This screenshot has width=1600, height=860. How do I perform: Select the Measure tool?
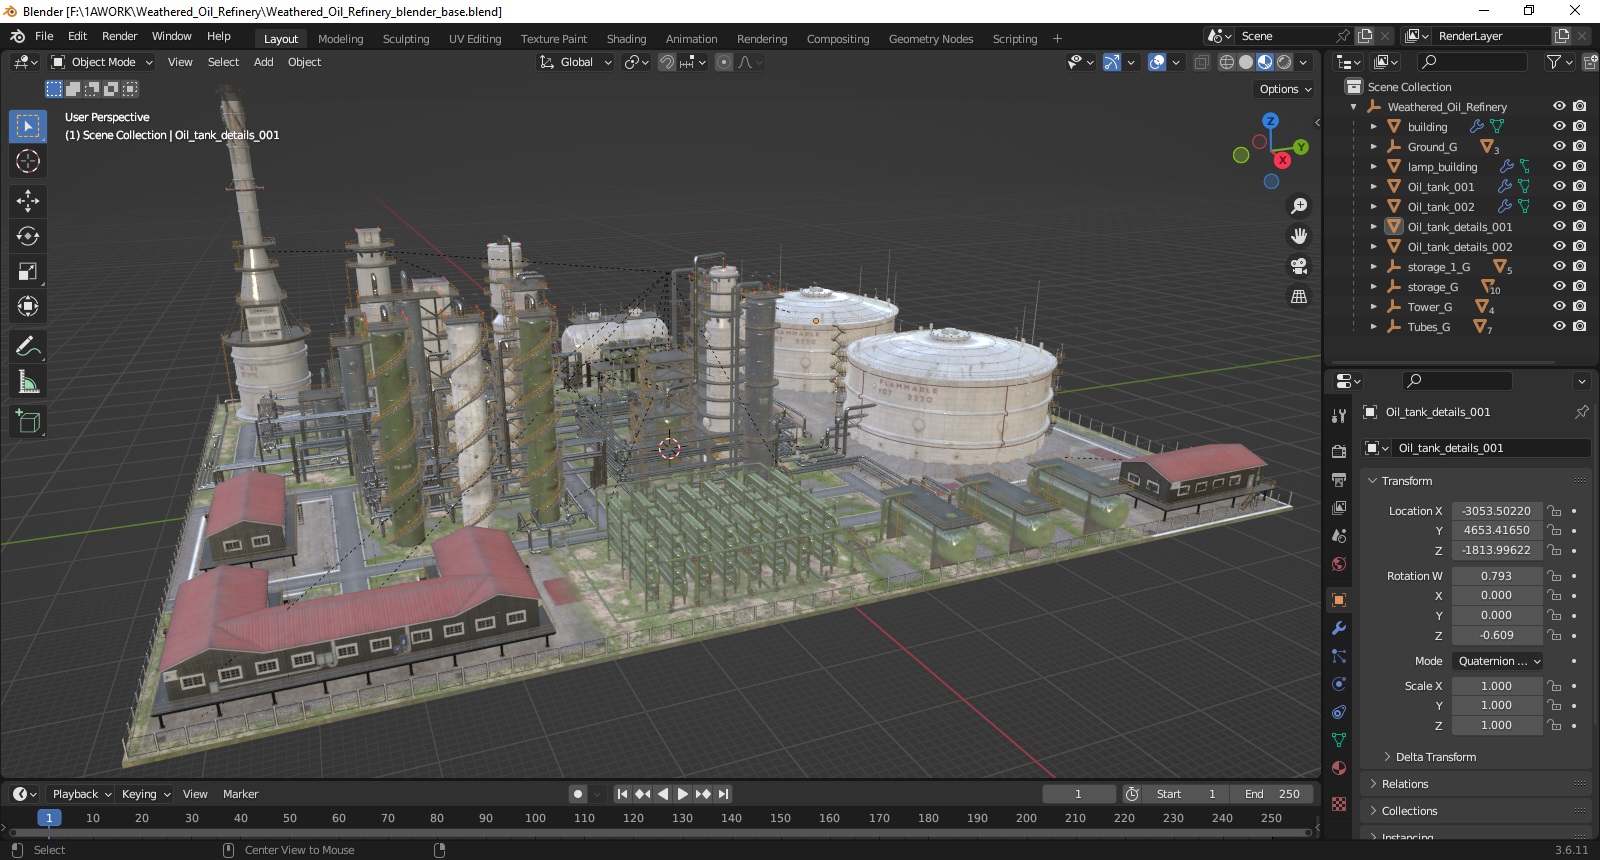[28, 382]
